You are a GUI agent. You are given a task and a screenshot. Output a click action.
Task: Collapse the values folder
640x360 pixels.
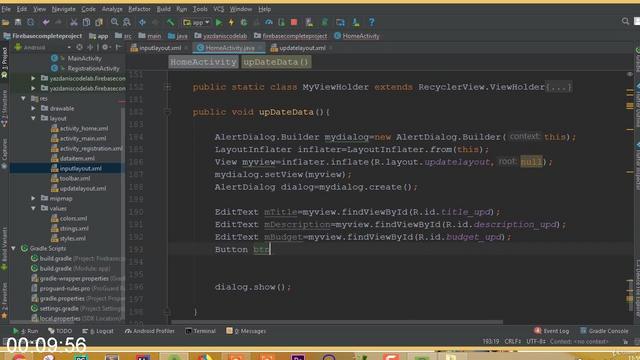tap(33, 208)
